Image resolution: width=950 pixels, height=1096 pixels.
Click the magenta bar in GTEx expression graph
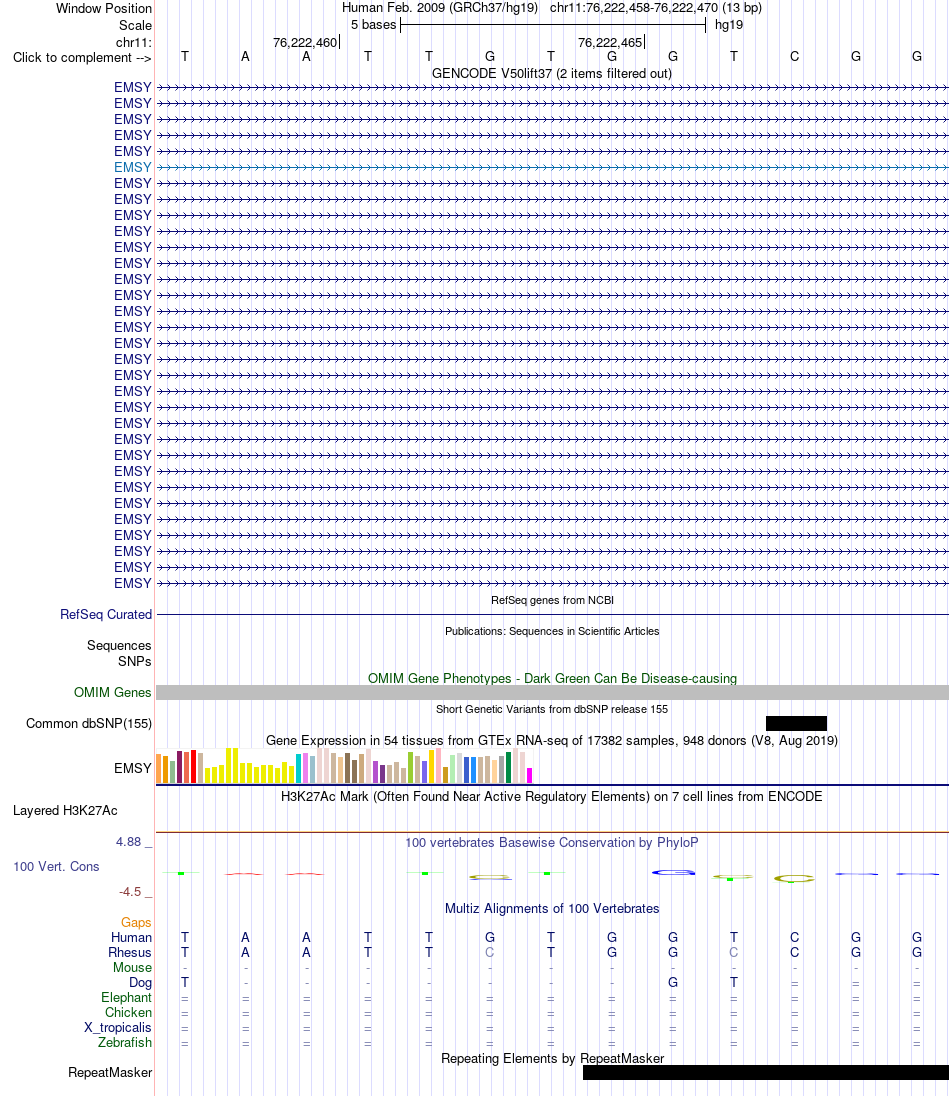(529, 775)
